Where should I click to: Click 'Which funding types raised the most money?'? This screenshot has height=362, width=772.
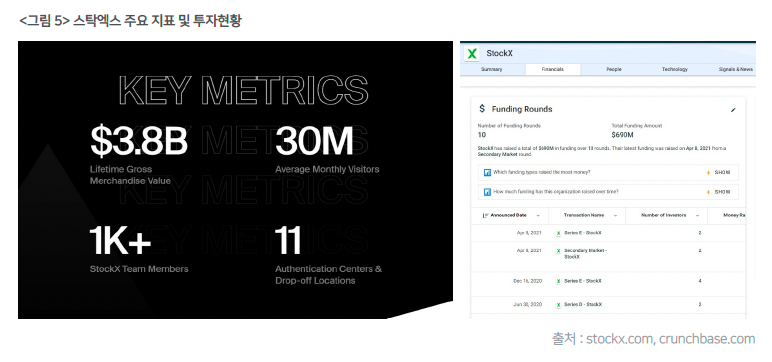[x=542, y=172]
